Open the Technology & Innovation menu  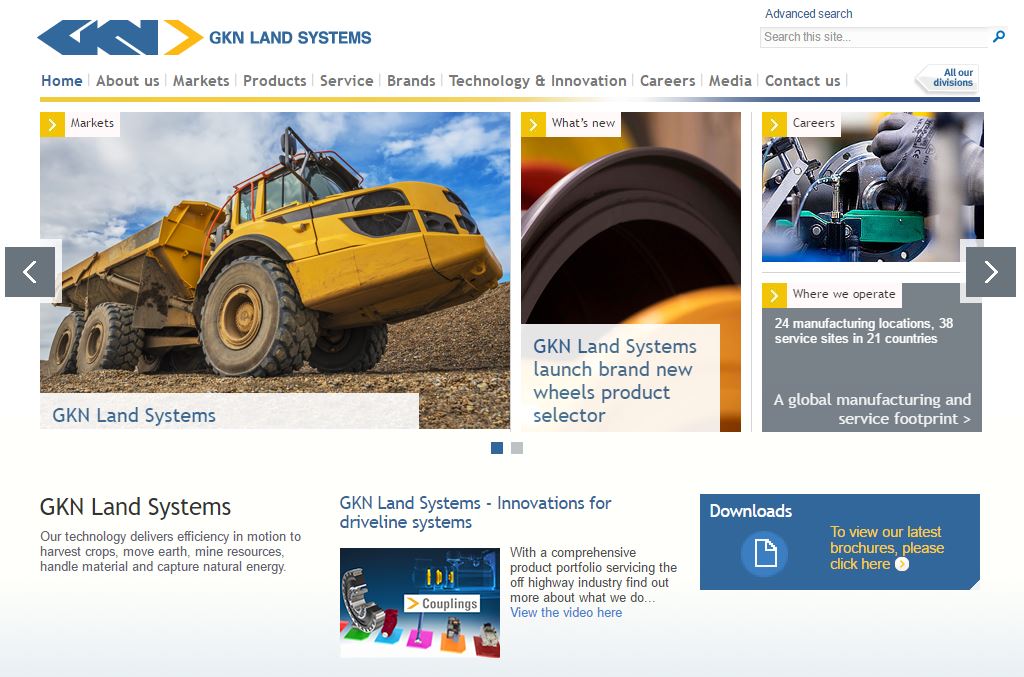coord(537,81)
